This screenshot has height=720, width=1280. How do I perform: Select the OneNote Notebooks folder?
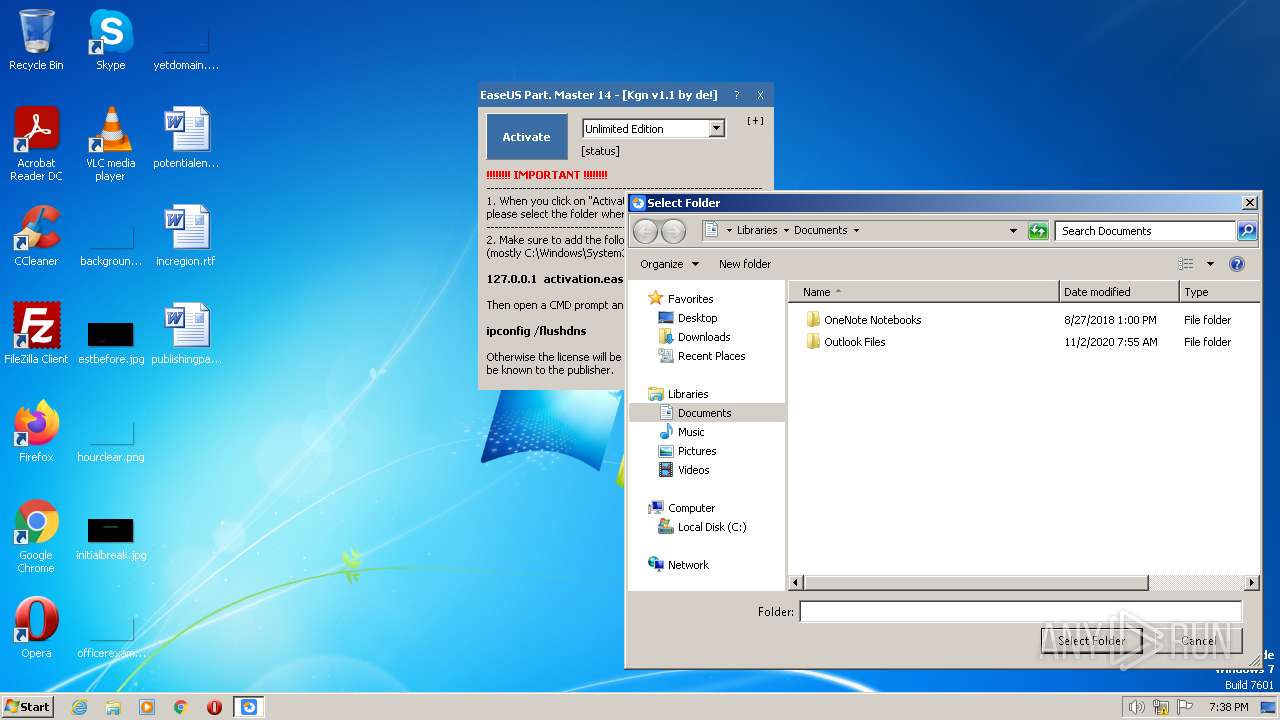click(x=872, y=320)
